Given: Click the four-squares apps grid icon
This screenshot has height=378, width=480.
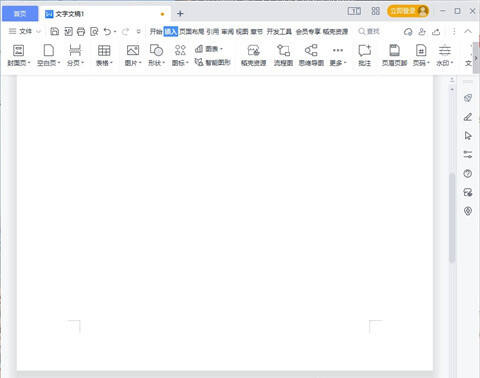Looking at the screenshot, I should (376, 11).
